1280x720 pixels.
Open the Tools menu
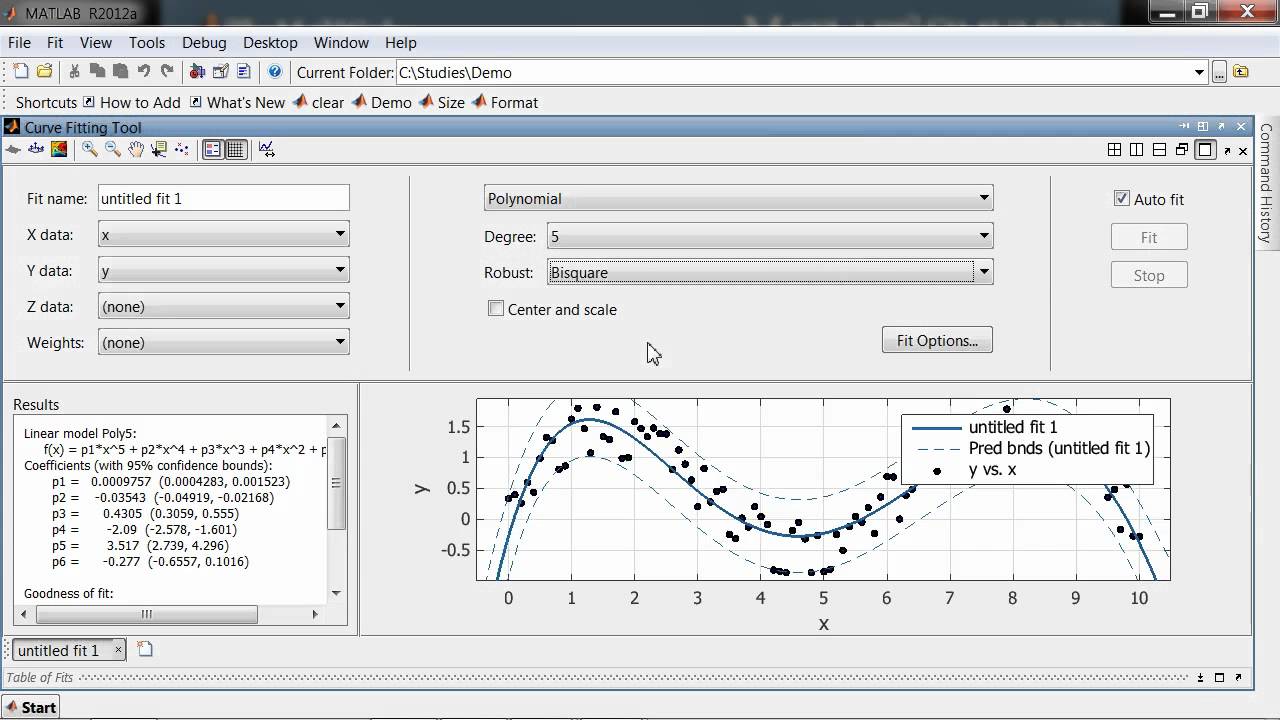click(x=147, y=43)
